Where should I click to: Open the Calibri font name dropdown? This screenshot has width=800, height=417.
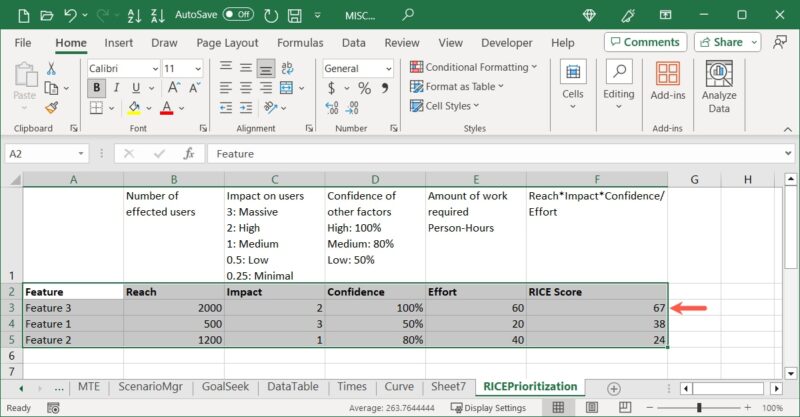tap(156, 68)
